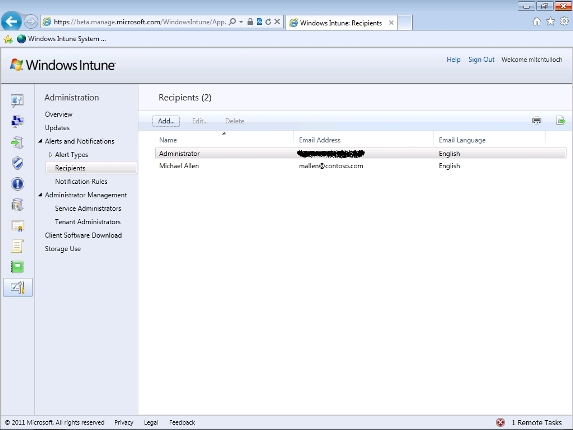Open the Privacy footer link
The width and height of the screenshot is (573, 430).
coord(124,423)
